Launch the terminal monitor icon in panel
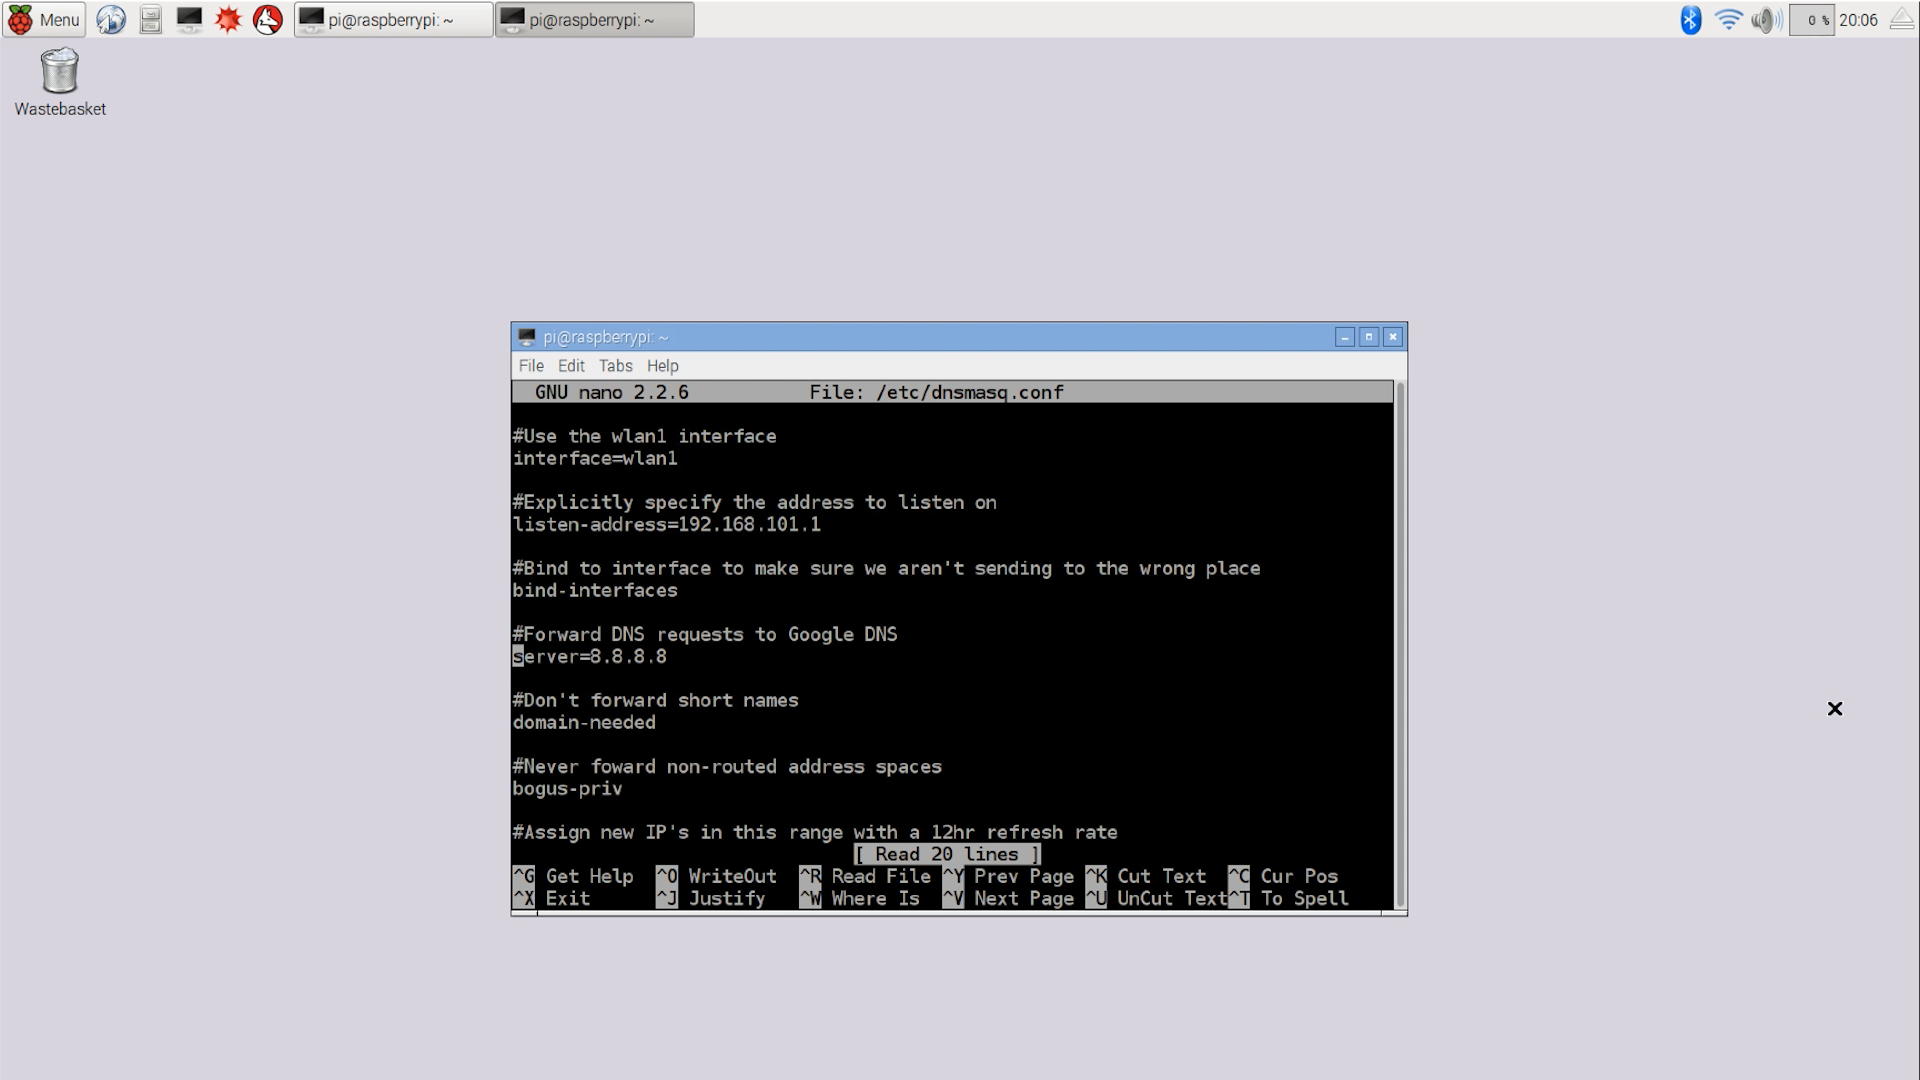Screen dimensions: 1920x1080 (189, 19)
